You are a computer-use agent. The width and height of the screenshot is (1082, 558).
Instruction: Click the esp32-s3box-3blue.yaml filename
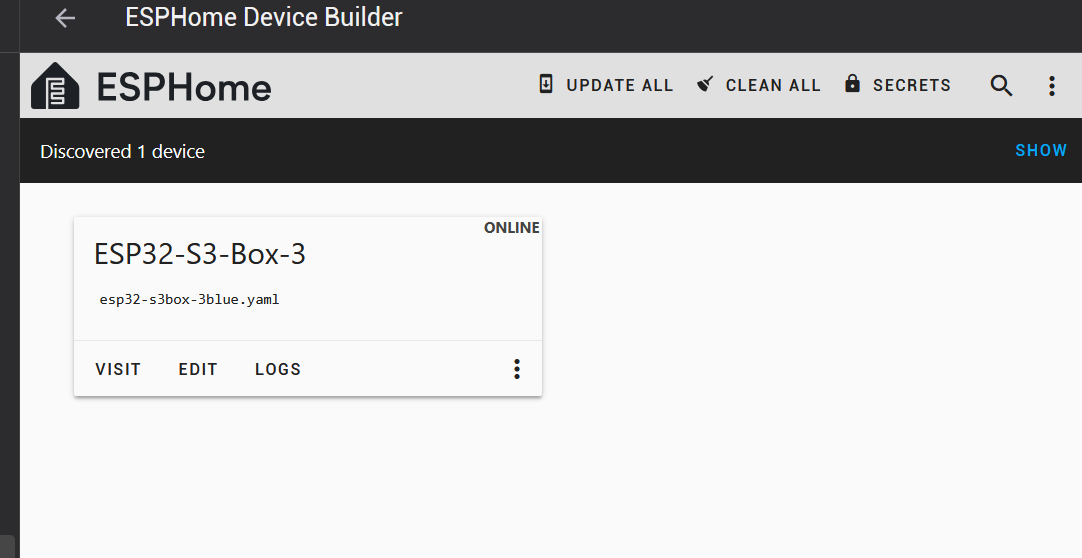pos(189,299)
